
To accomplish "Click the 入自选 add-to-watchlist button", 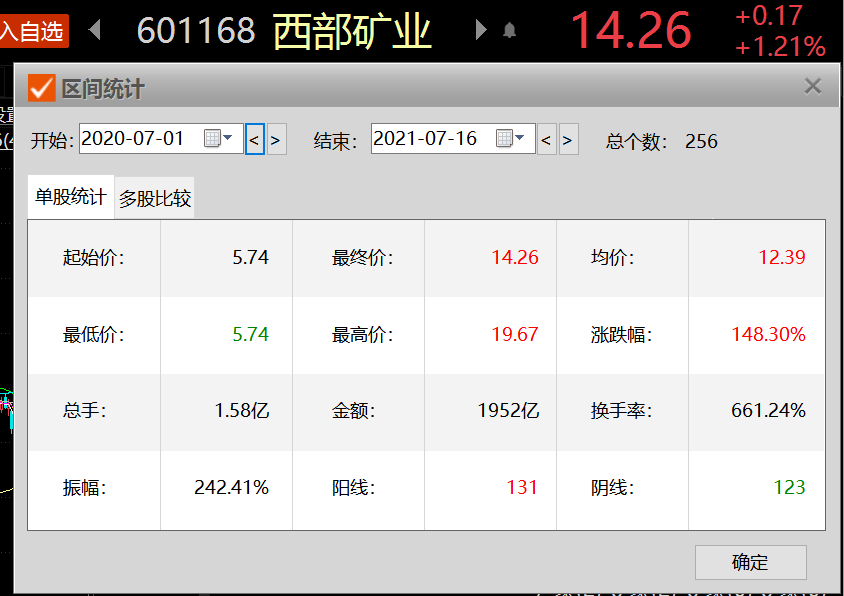I will click(x=32, y=31).
